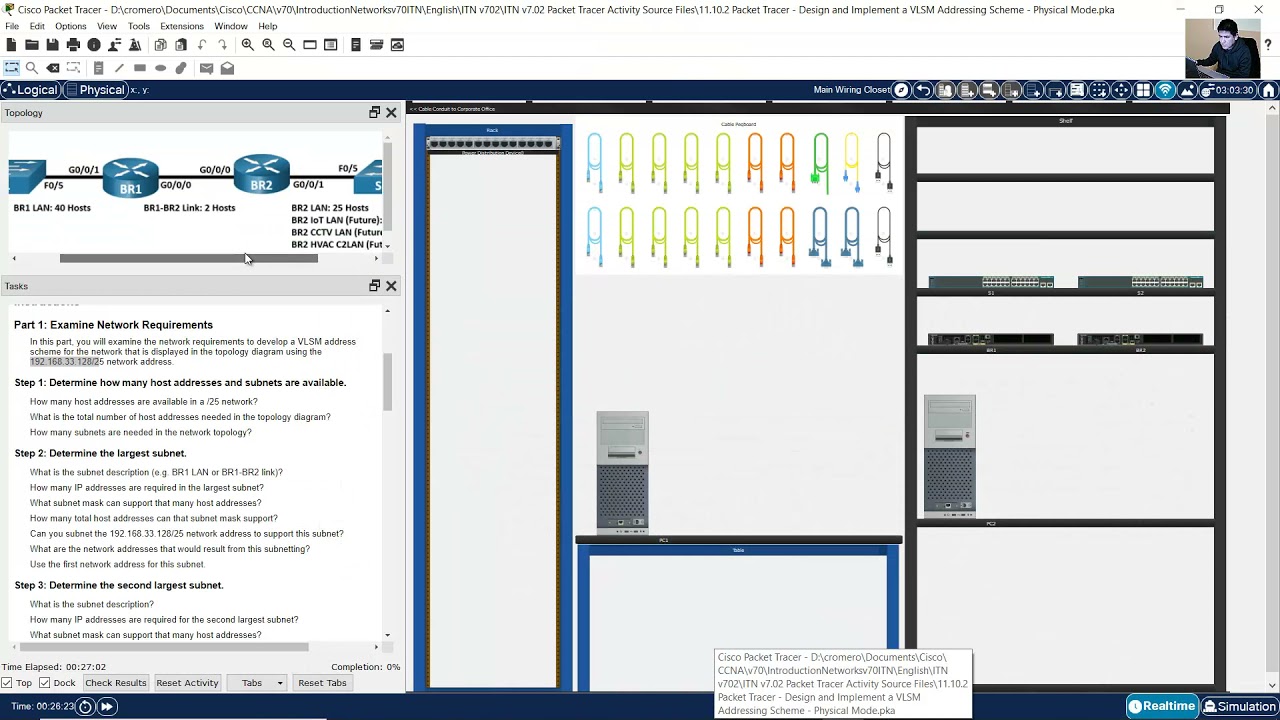This screenshot has height=720, width=1280.
Task: Click the Move Object arrows icon
Action: point(1121,90)
